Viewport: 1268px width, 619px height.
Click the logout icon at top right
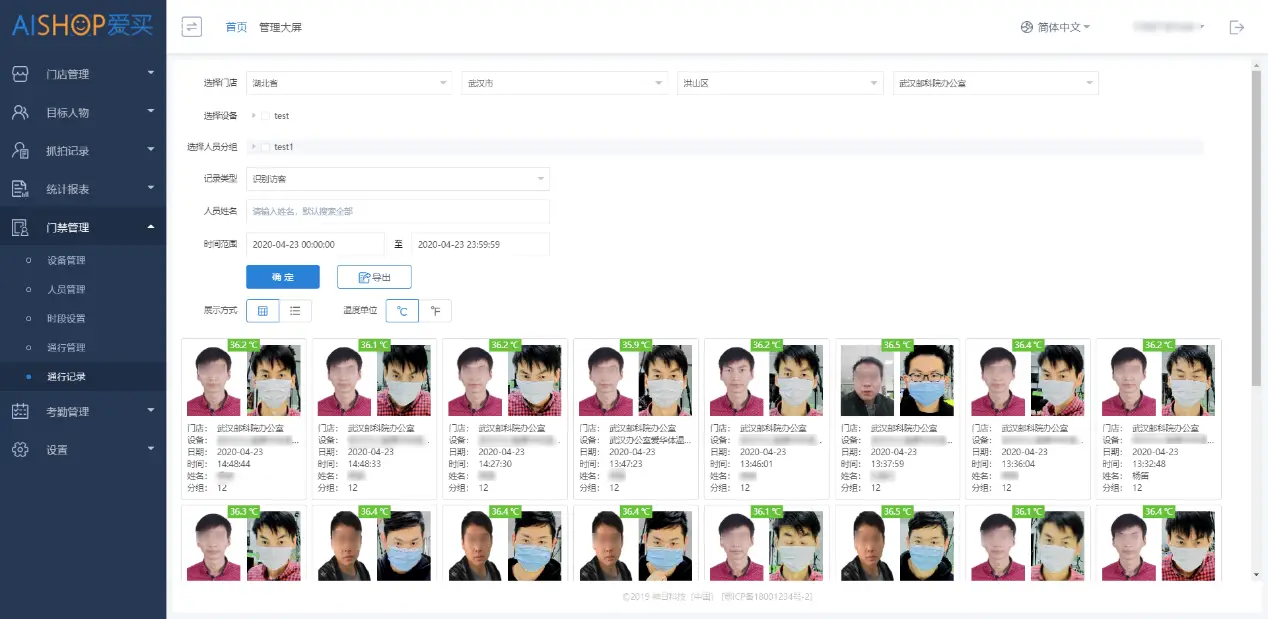pos(1237,27)
